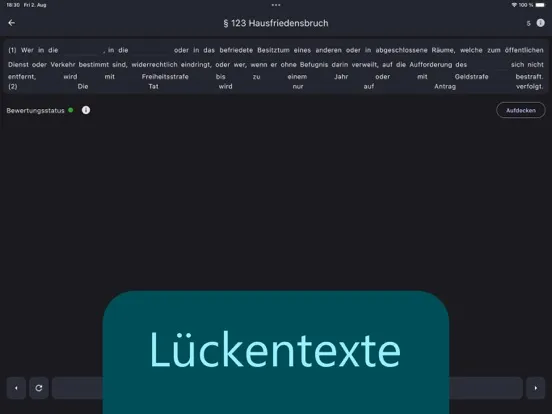
Task: Open info icon beside Bewertungsstatus
Action: [x=86, y=110]
